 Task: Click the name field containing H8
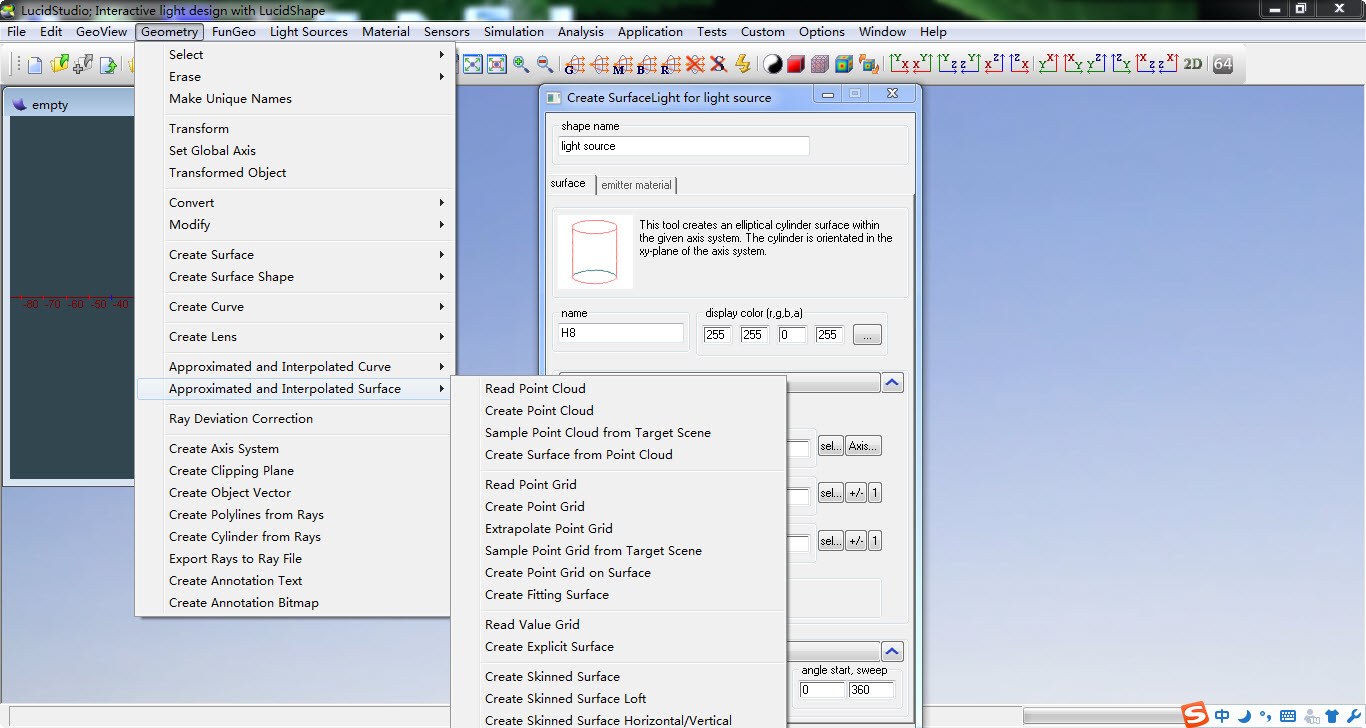(621, 333)
